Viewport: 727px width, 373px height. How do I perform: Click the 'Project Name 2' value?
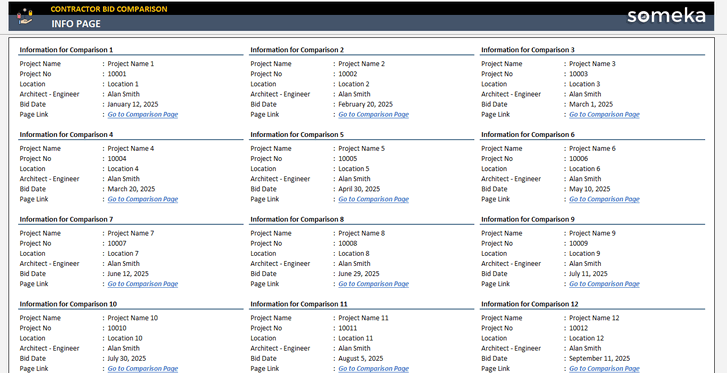362,64
